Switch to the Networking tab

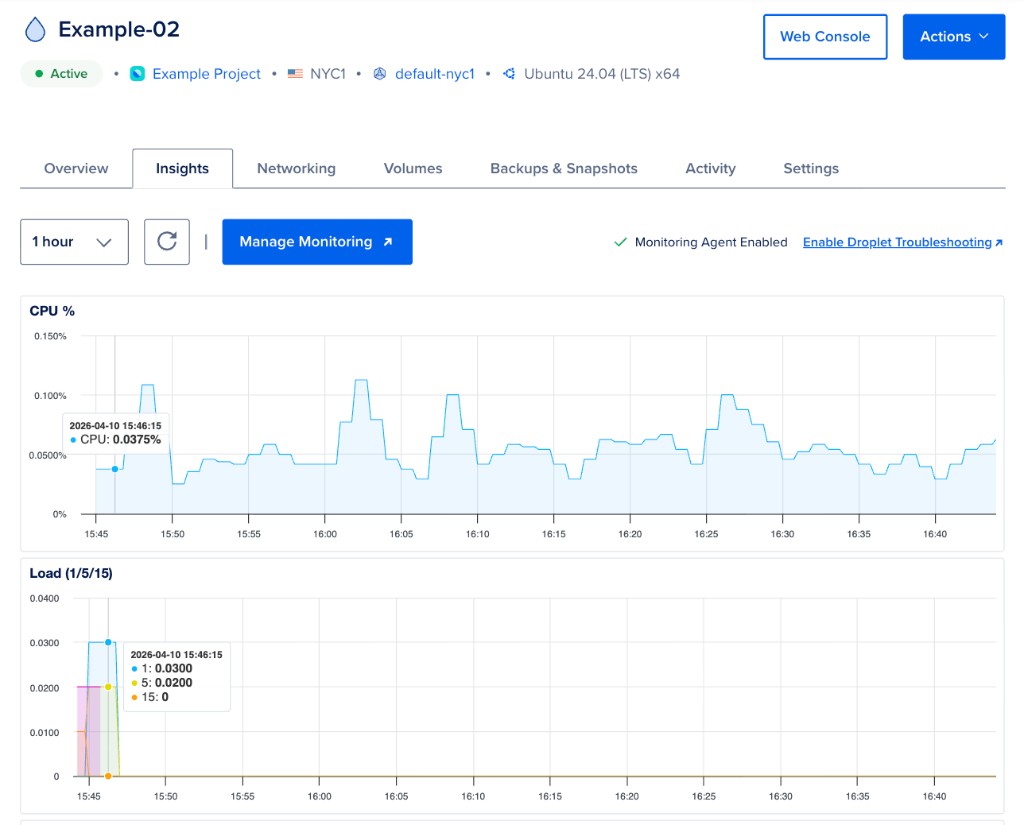[295, 168]
